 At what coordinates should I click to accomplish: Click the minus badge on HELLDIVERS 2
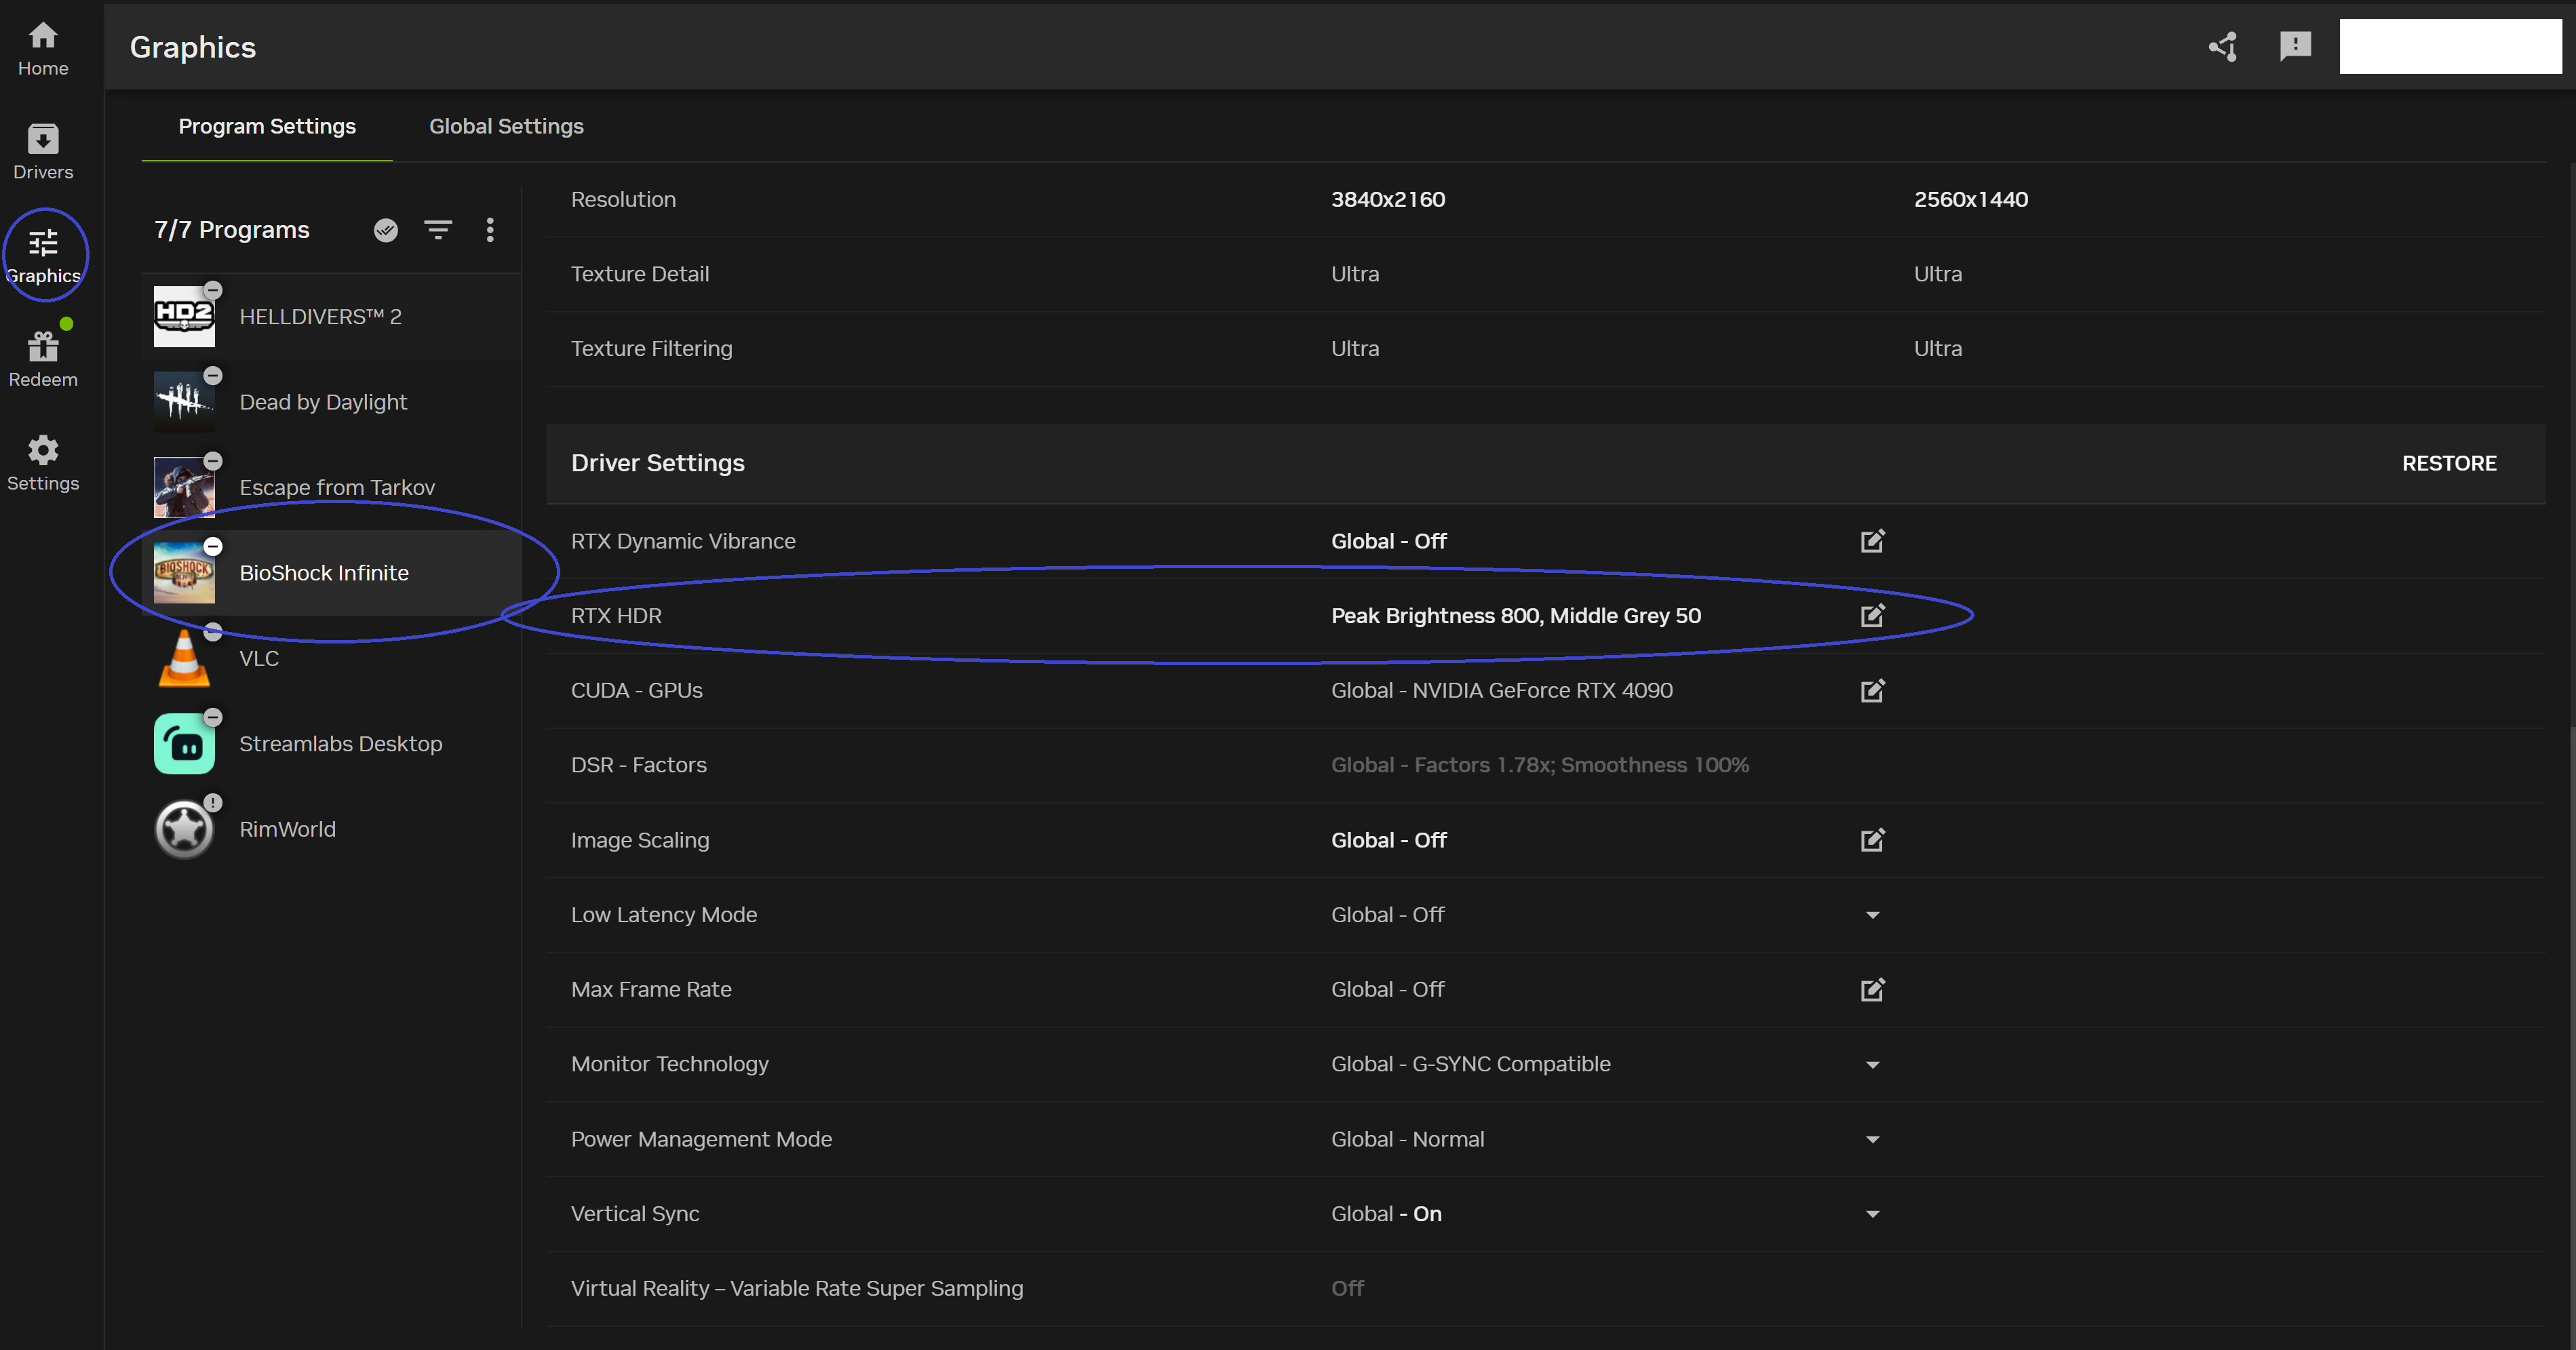coord(213,290)
